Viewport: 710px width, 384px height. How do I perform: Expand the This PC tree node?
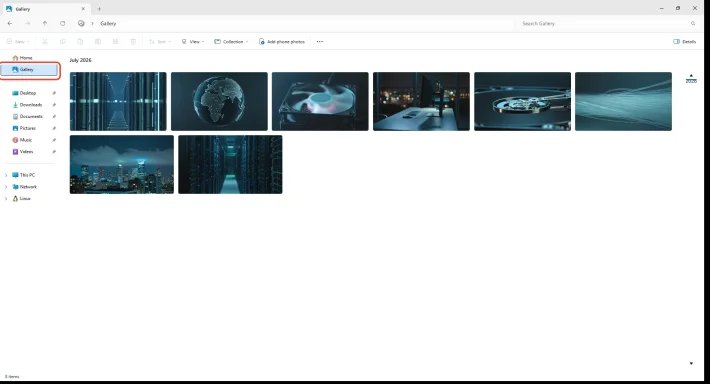click(x=6, y=175)
